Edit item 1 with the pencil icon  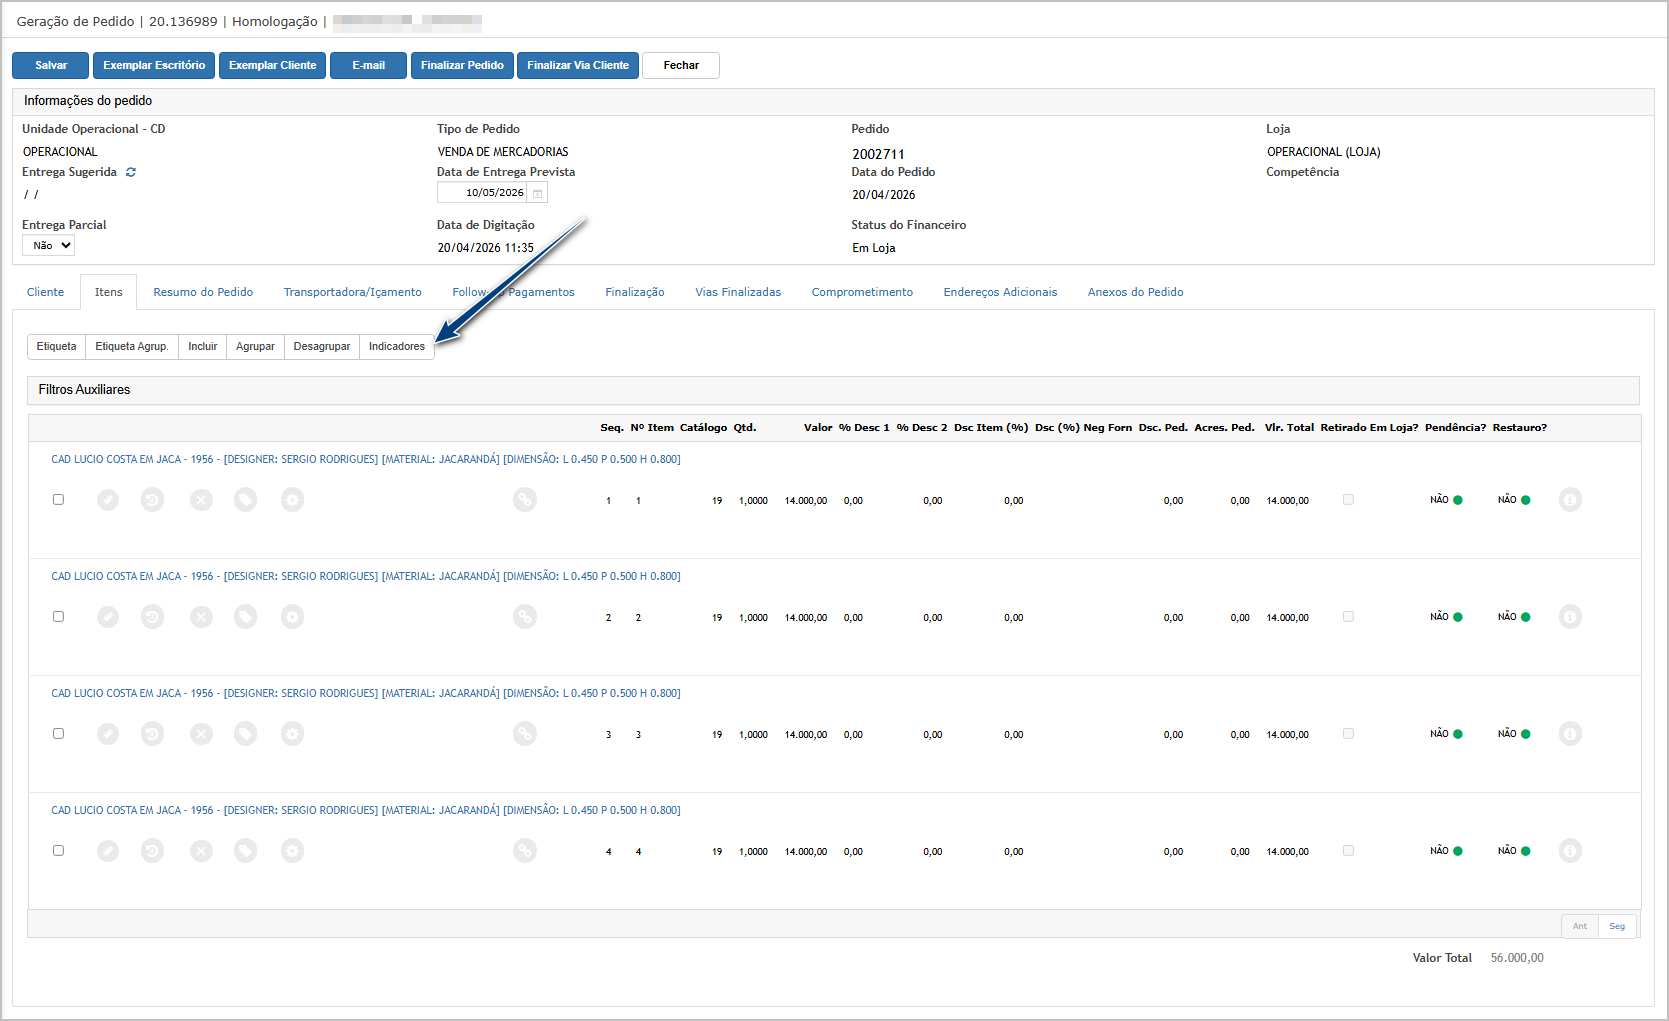click(x=108, y=500)
